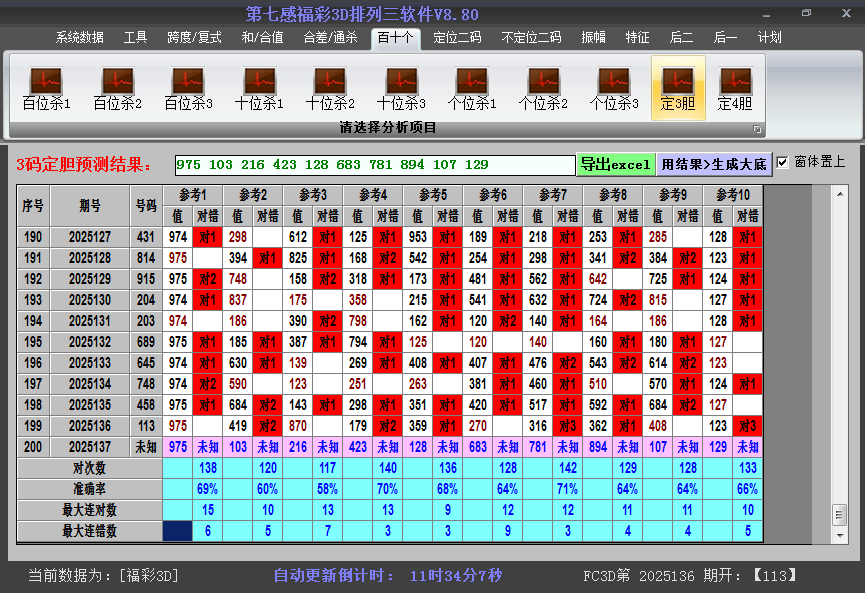The image size is (865, 593).
Task: Select the row for period 2025133
Action: click(x=390, y=363)
